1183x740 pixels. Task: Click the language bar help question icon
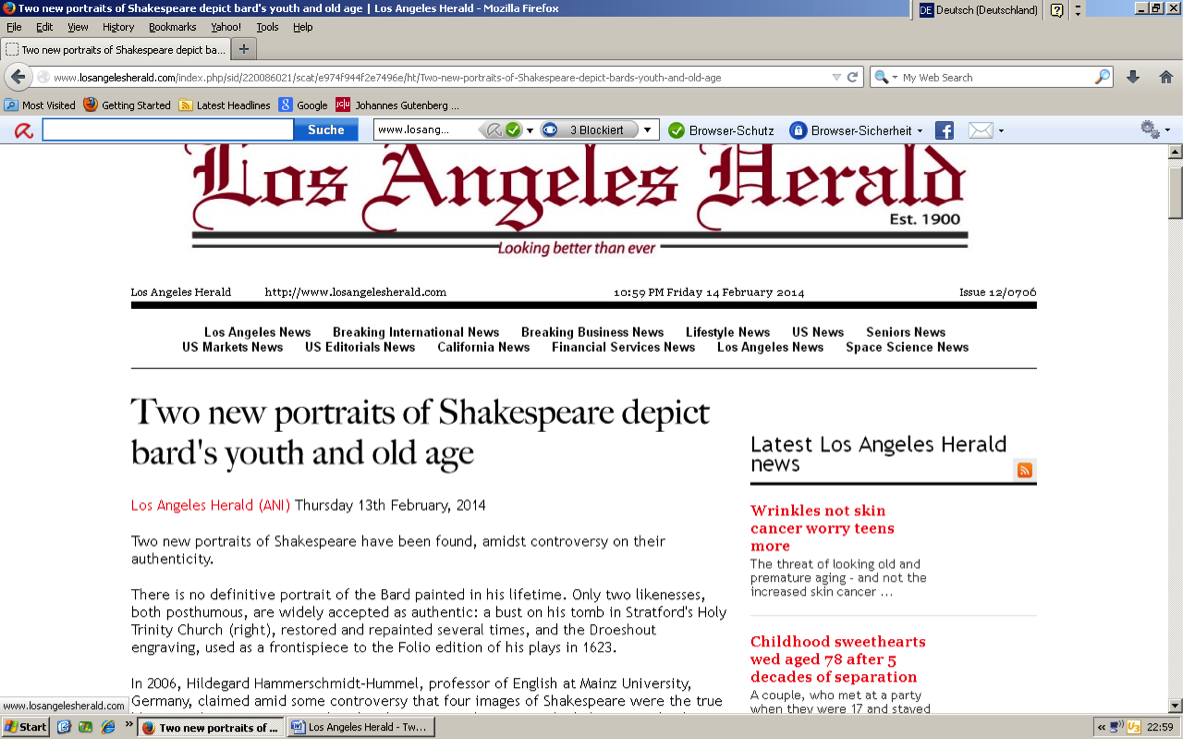click(x=1057, y=10)
